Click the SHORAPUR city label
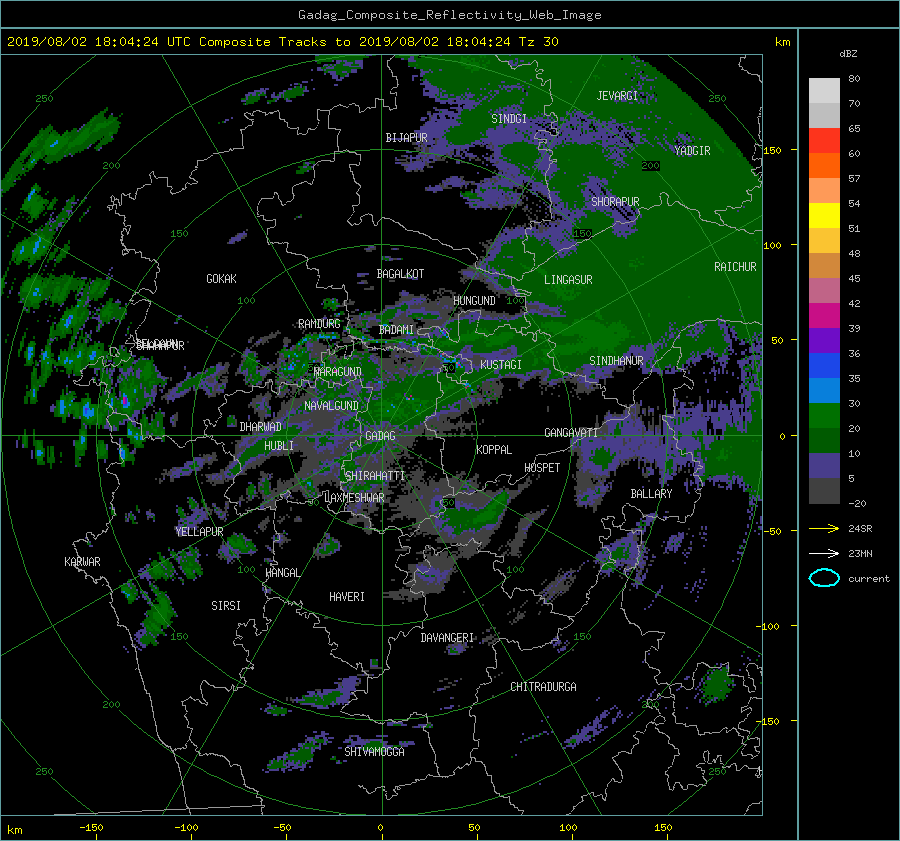The height and width of the screenshot is (841, 900). pos(615,202)
